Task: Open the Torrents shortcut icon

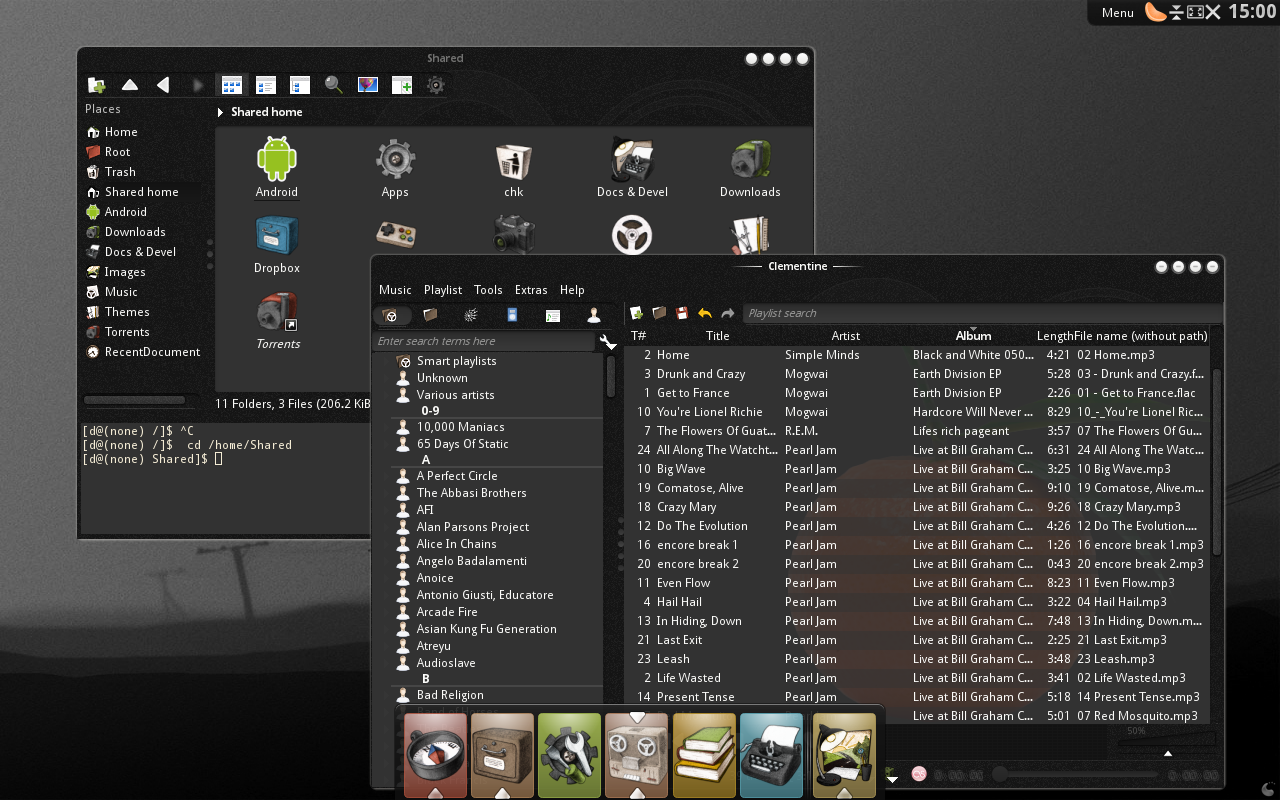Action: 277,311
